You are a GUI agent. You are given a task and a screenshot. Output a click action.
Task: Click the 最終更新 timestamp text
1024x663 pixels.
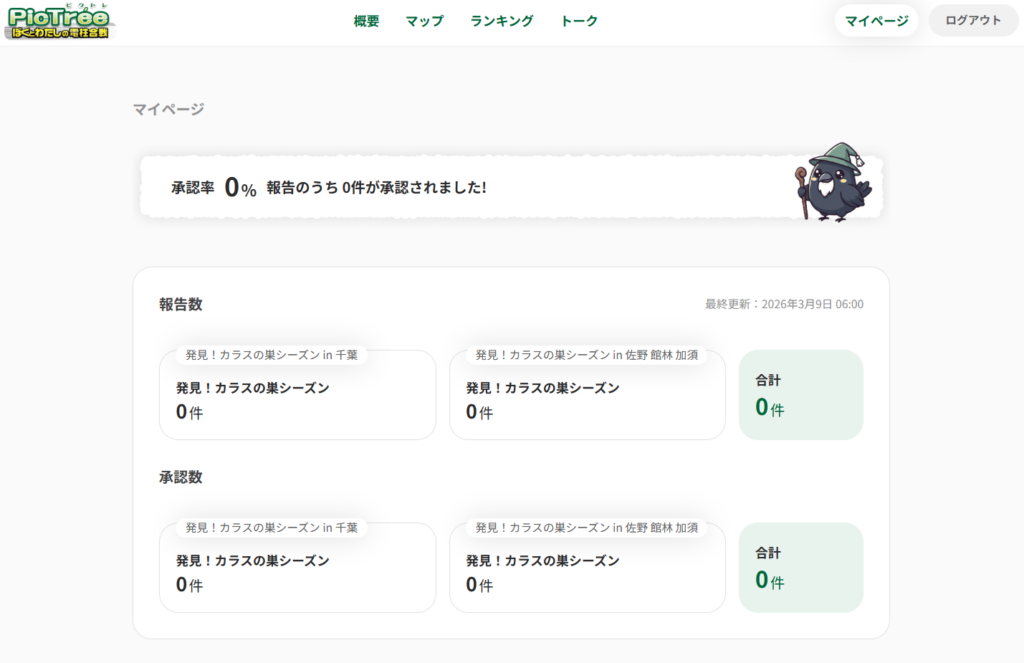pos(784,304)
